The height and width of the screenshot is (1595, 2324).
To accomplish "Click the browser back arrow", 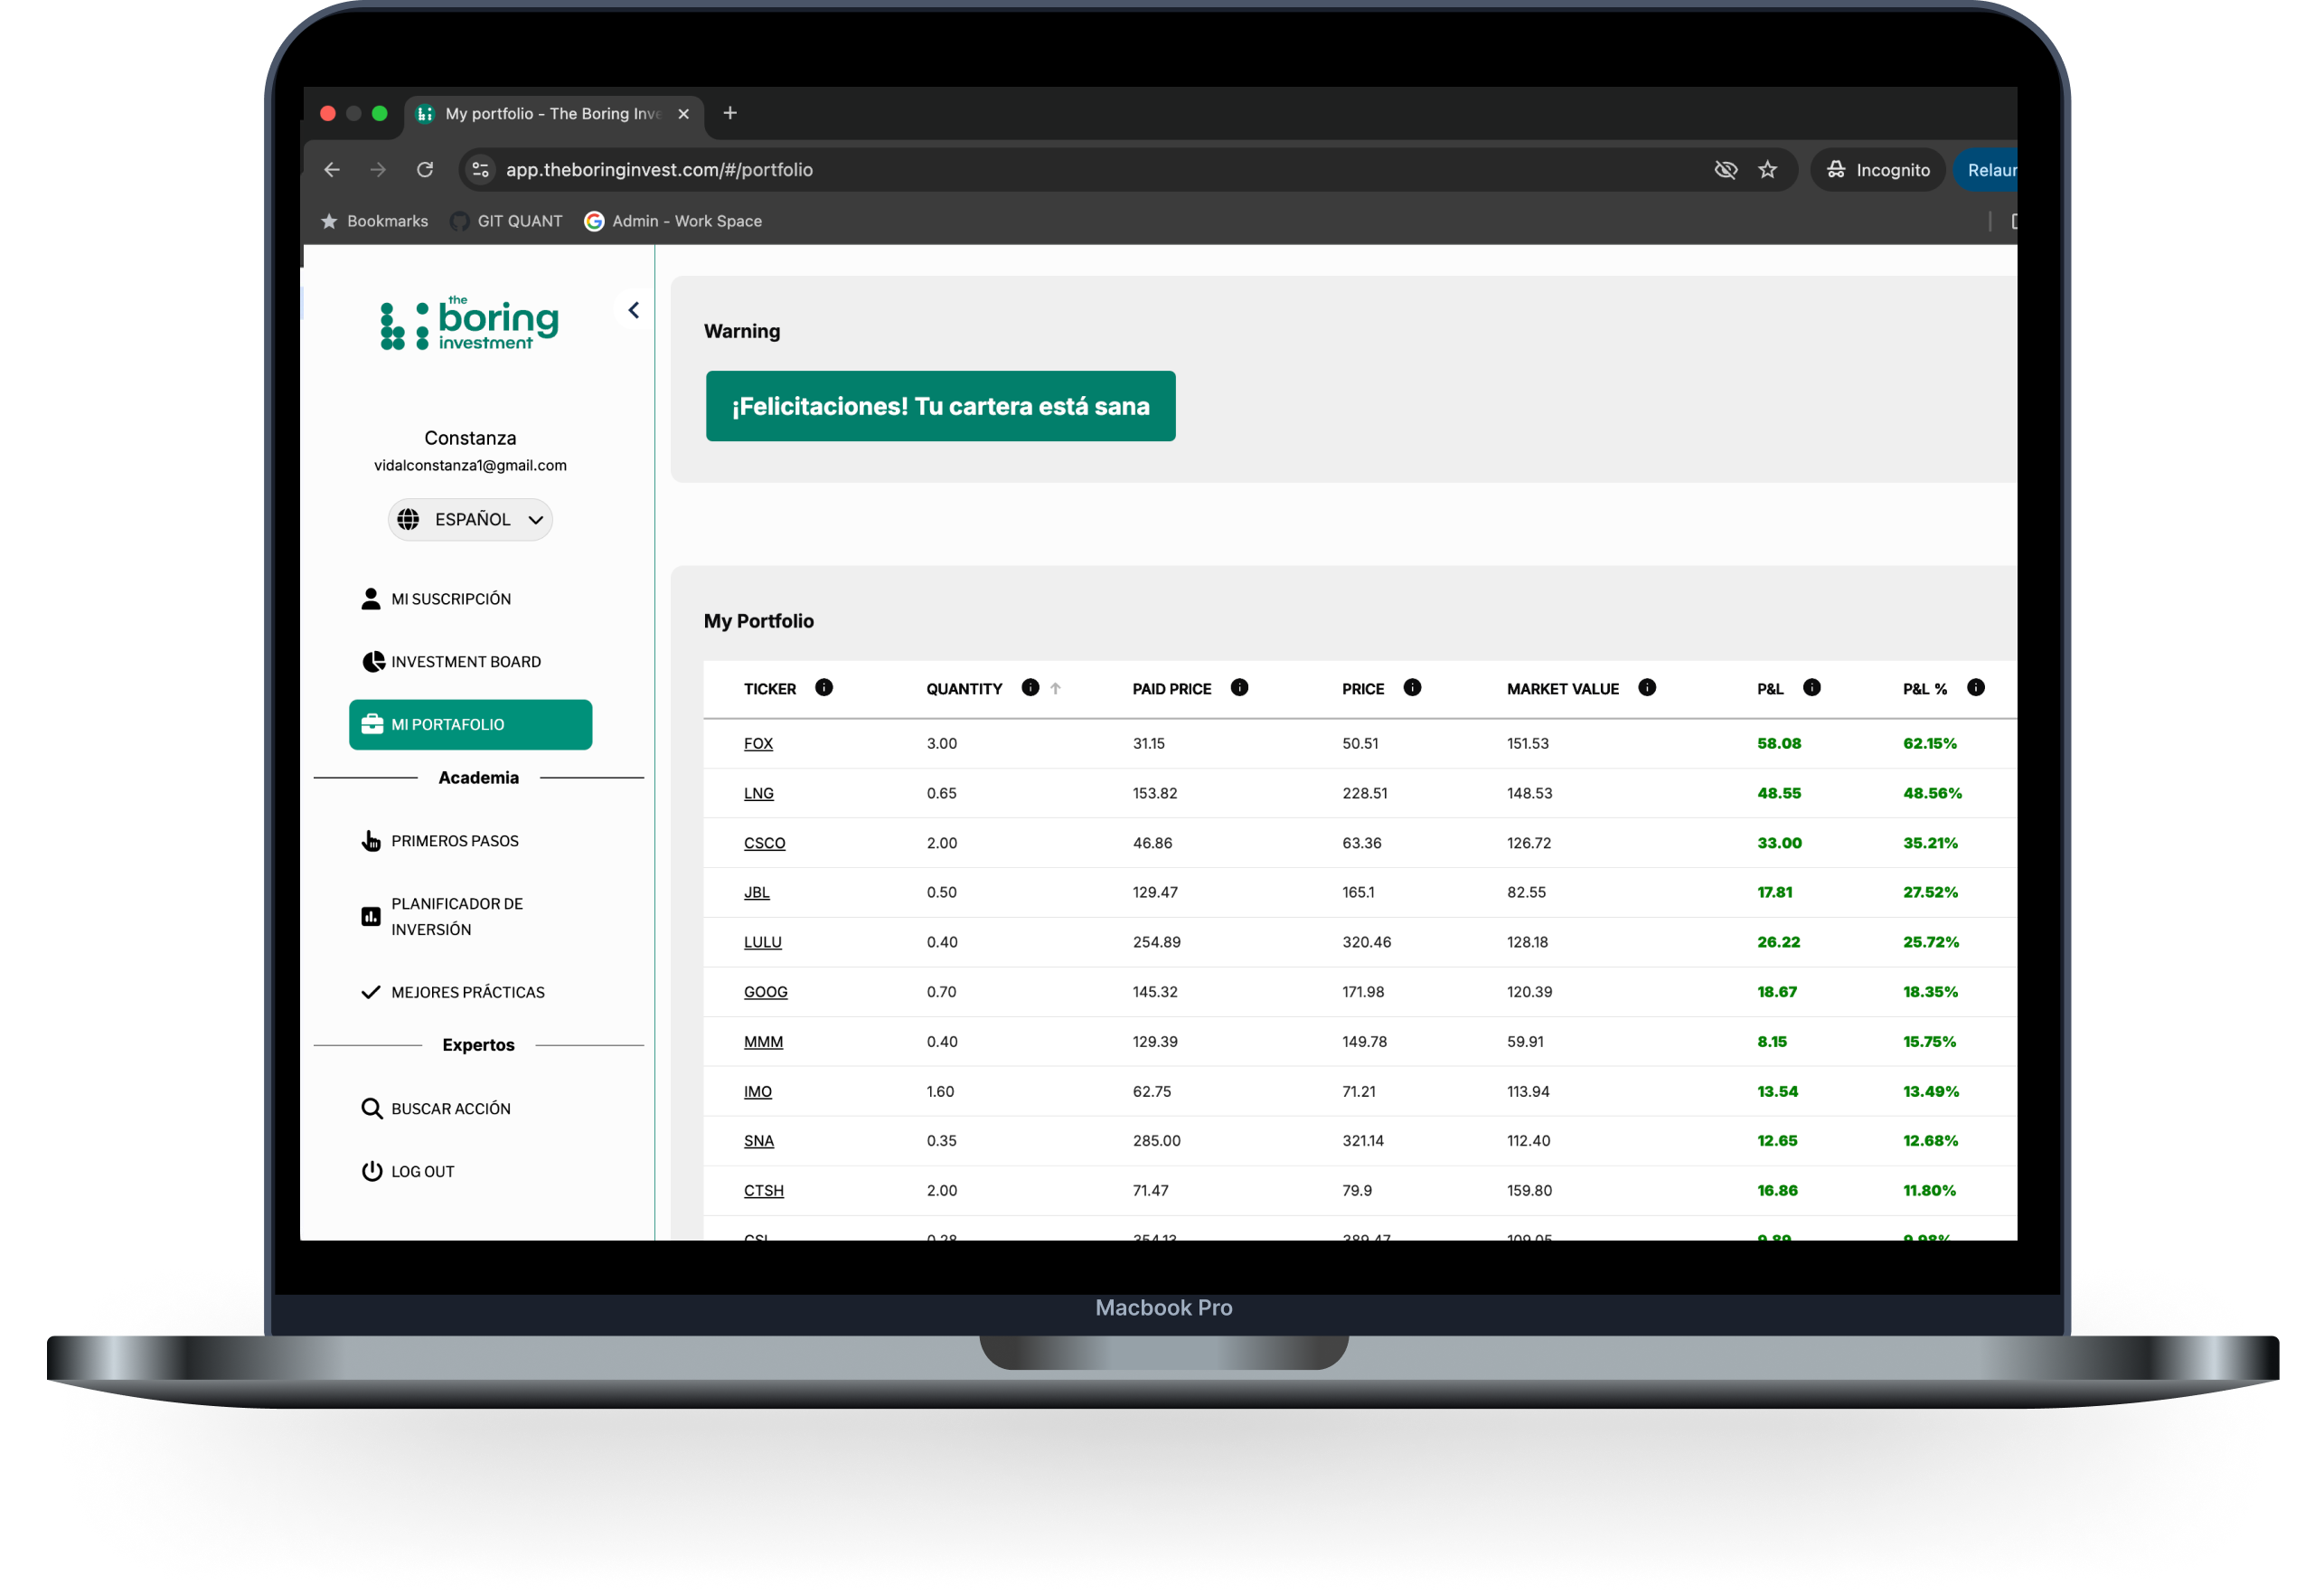I will [x=332, y=170].
